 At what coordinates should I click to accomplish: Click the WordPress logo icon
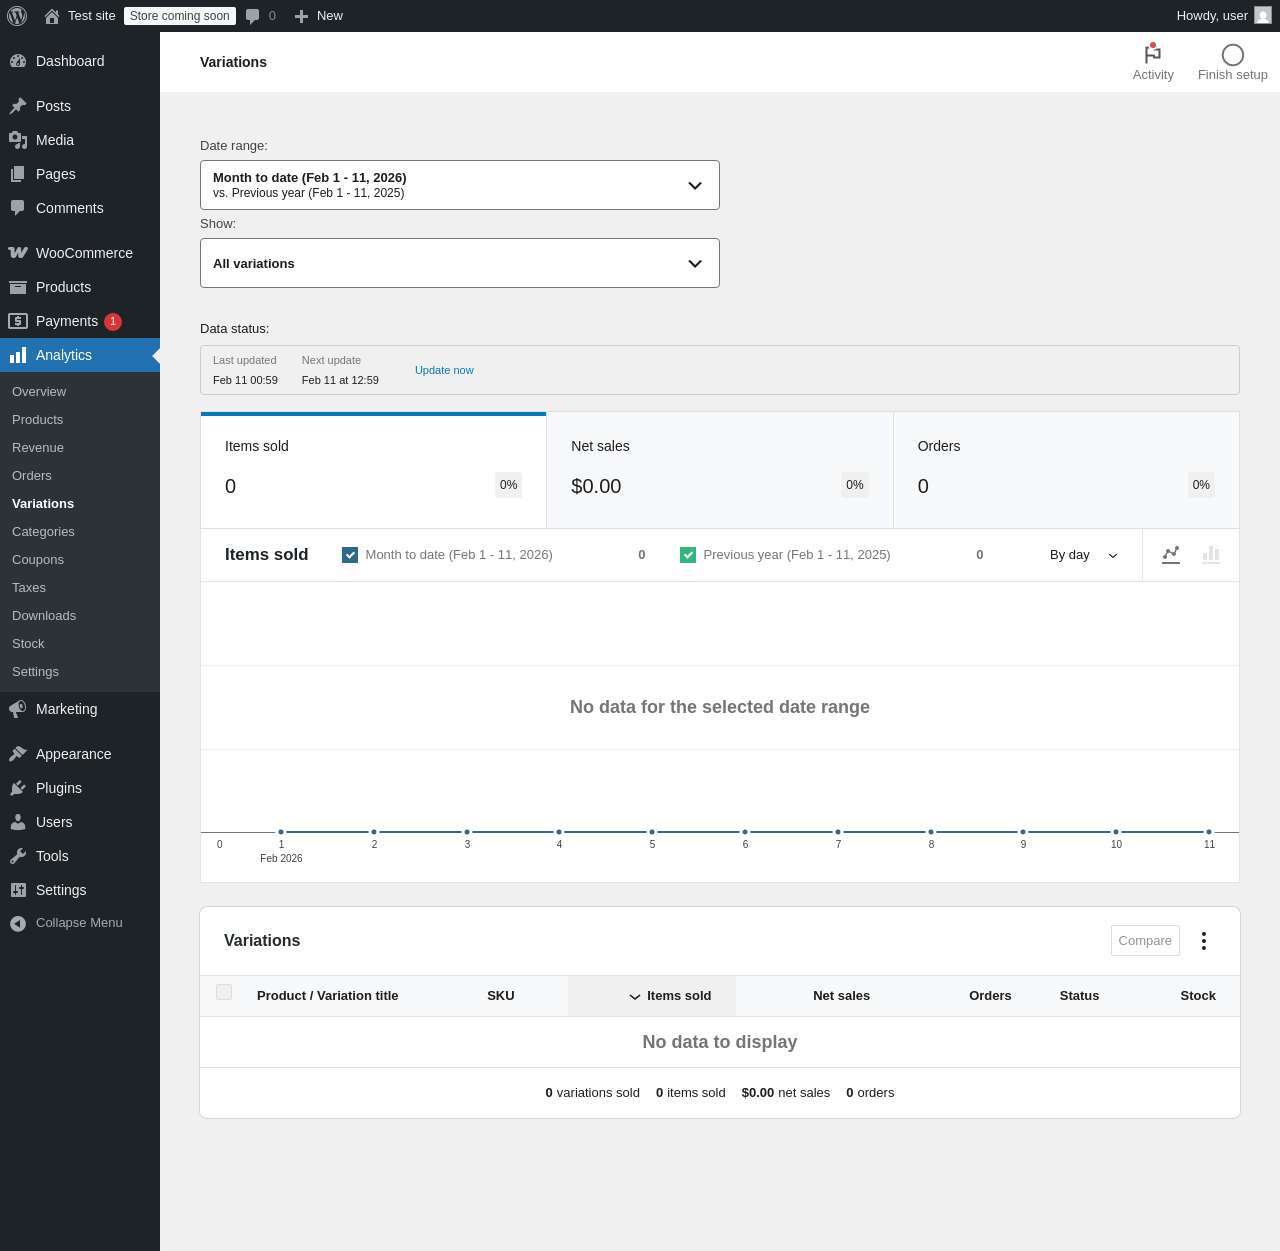point(17,16)
